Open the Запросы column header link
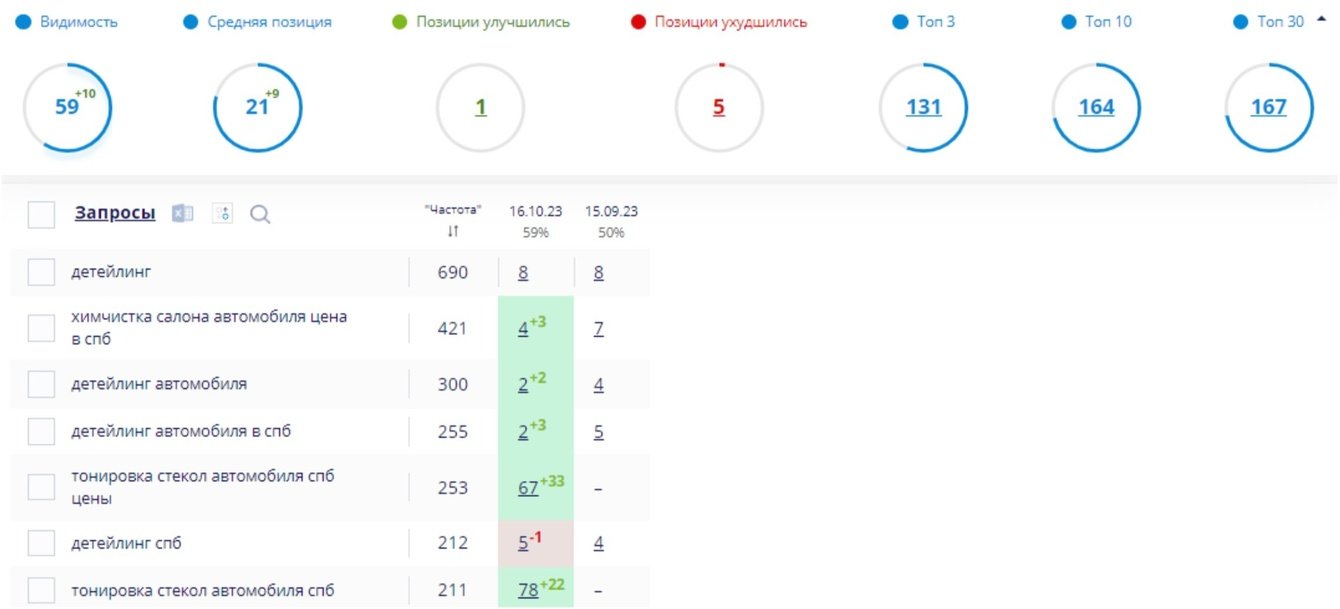The height and width of the screenshot is (609, 1340). click(x=115, y=213)
